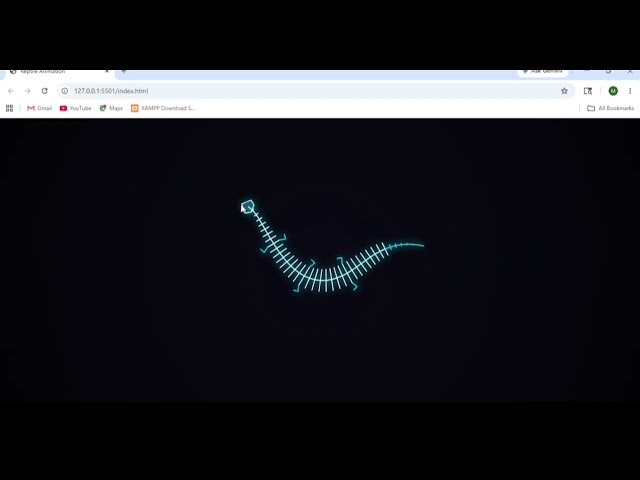Open the YouTube bookmark

(x=76, y=108)
